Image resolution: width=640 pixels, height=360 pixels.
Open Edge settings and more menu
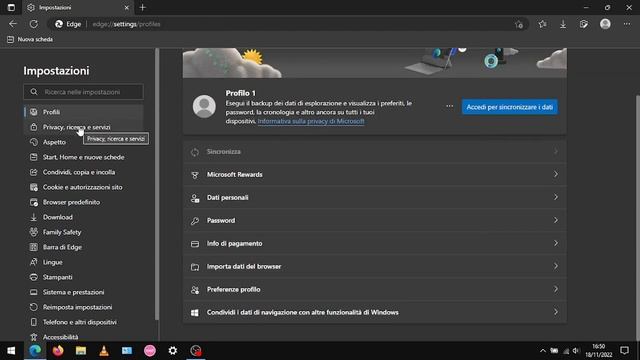coord(627,24)
